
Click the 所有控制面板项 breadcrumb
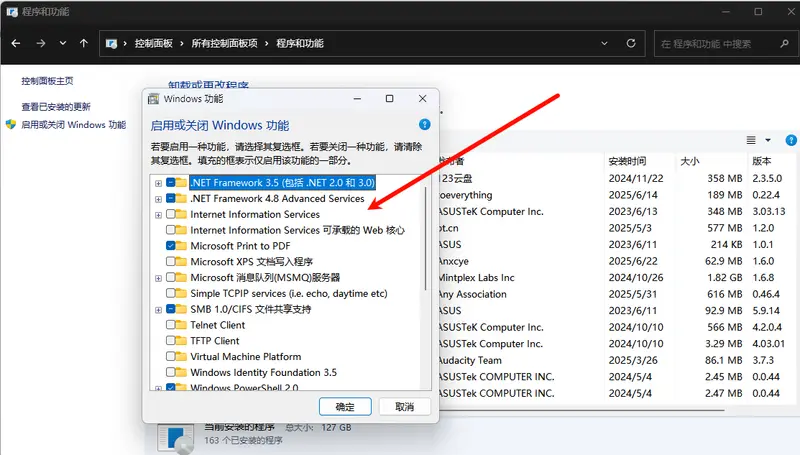point(224,43)
